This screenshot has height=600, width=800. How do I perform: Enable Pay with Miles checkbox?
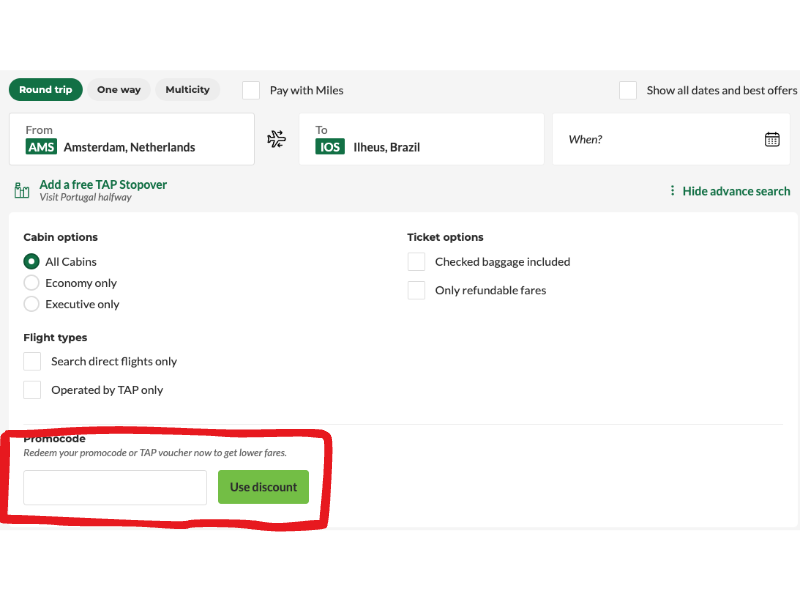point(251,90)
